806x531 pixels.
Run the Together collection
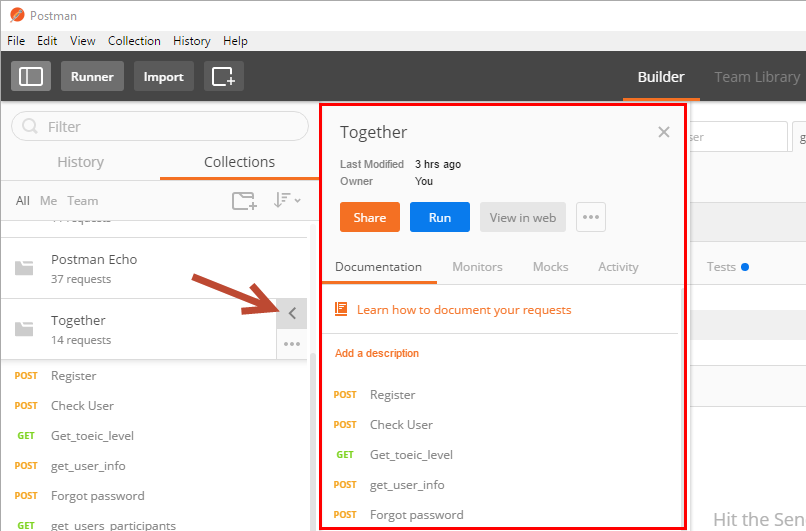(x=439, y=217)
